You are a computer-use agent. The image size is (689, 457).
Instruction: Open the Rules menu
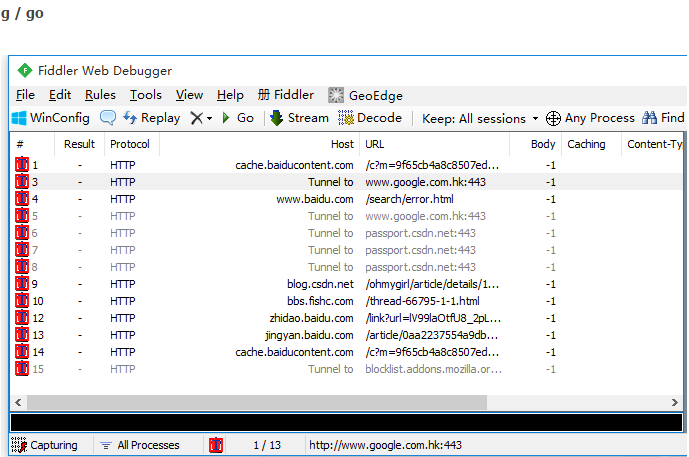coord(100,95)
